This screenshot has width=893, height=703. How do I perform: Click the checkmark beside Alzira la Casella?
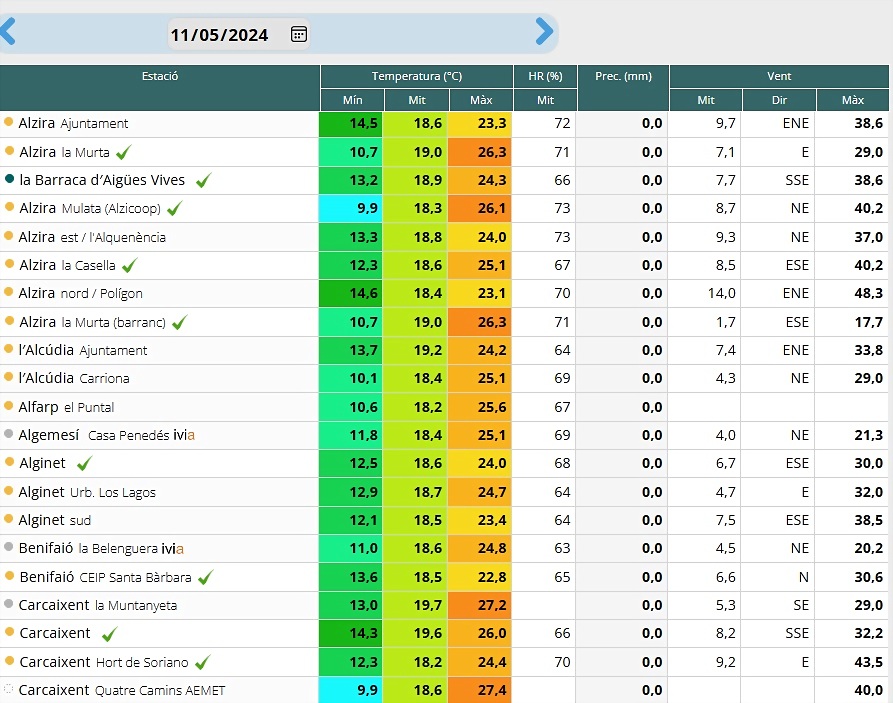point(130,265)
